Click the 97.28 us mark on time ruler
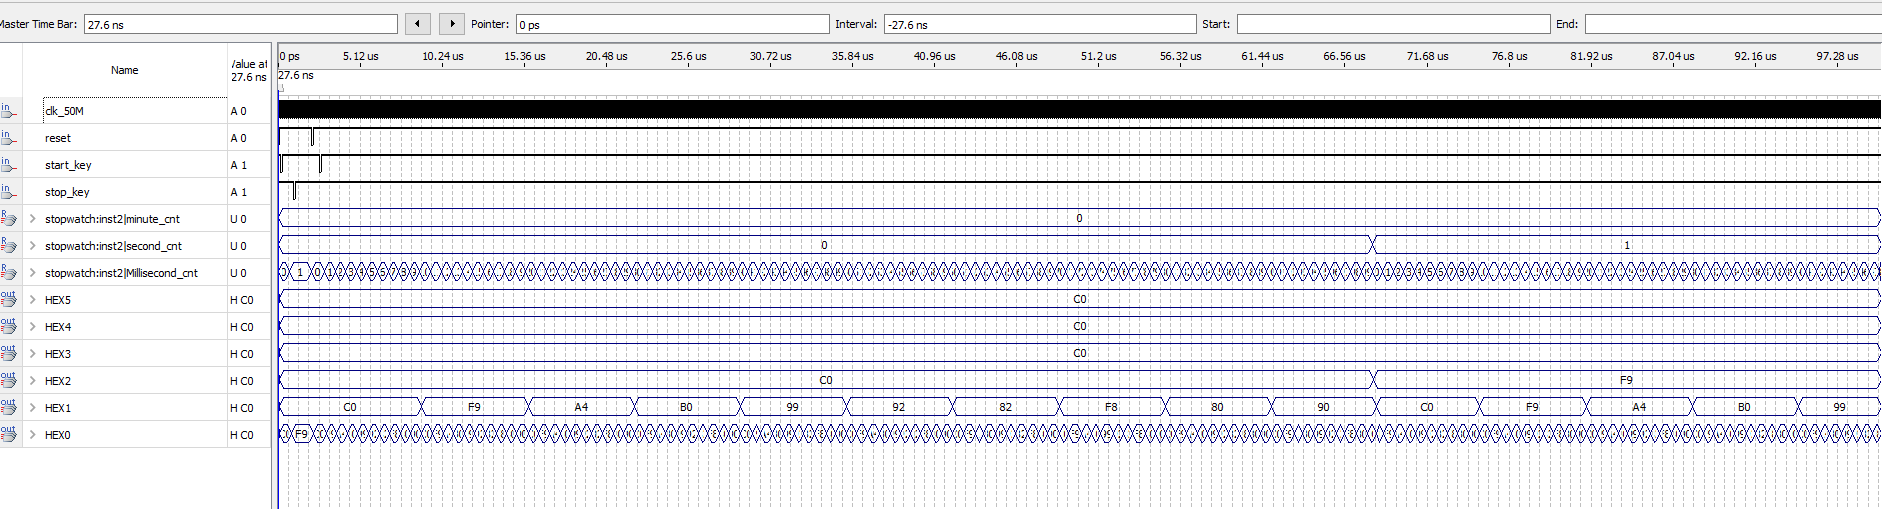The image size is (1882, 509). (1837, 56)
